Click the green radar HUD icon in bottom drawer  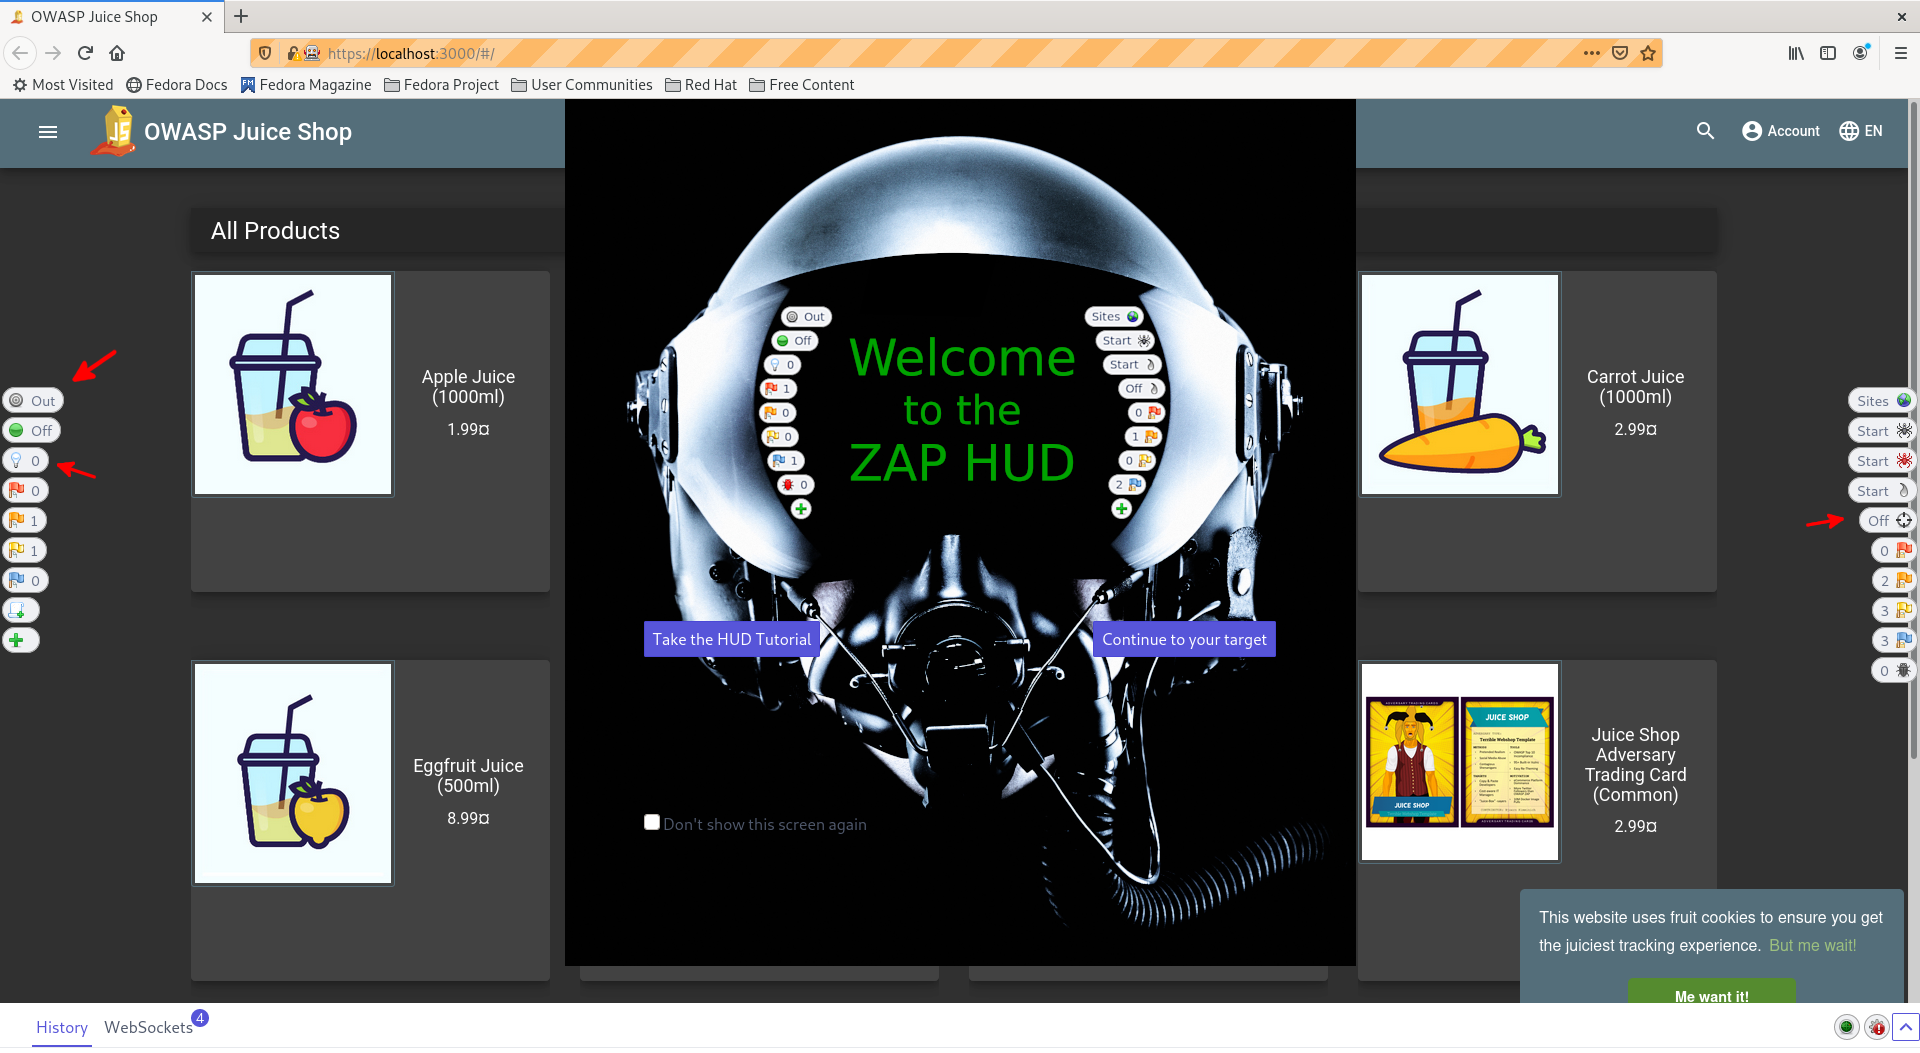click(x=1847, y=1027)
